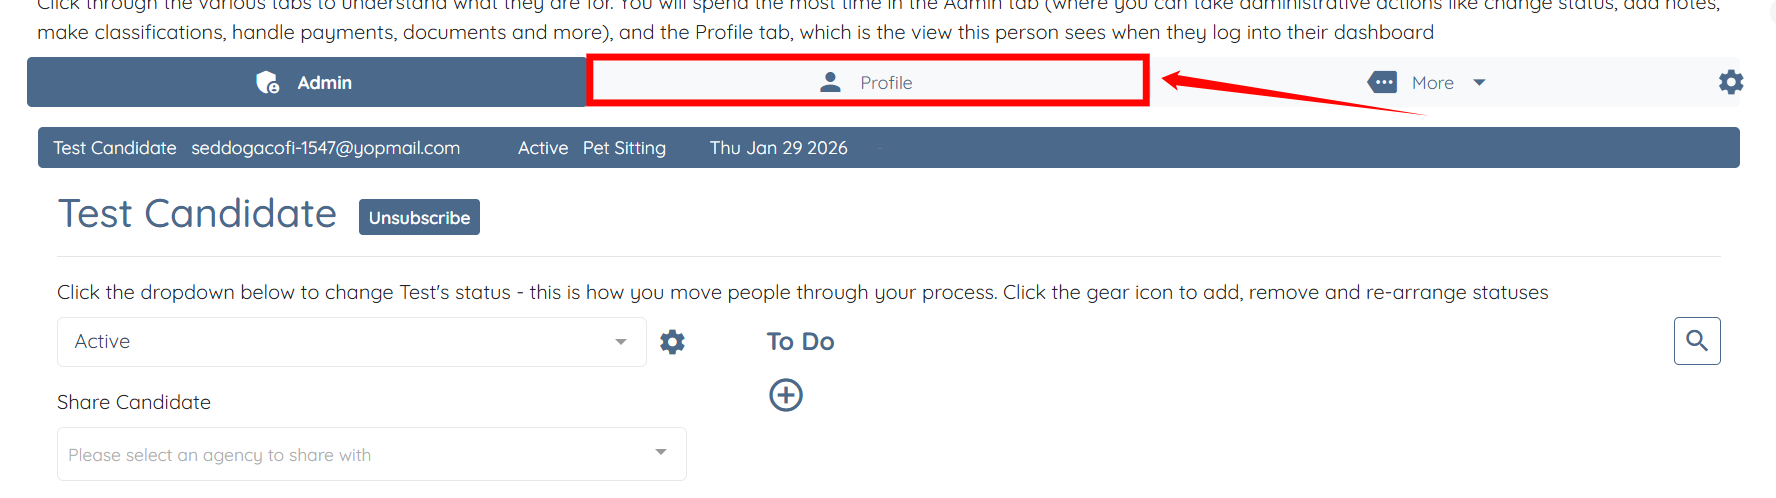Click Test Candidate name in header bar
This screenshot has height=498, width=1776.
[x=114, y=148]
